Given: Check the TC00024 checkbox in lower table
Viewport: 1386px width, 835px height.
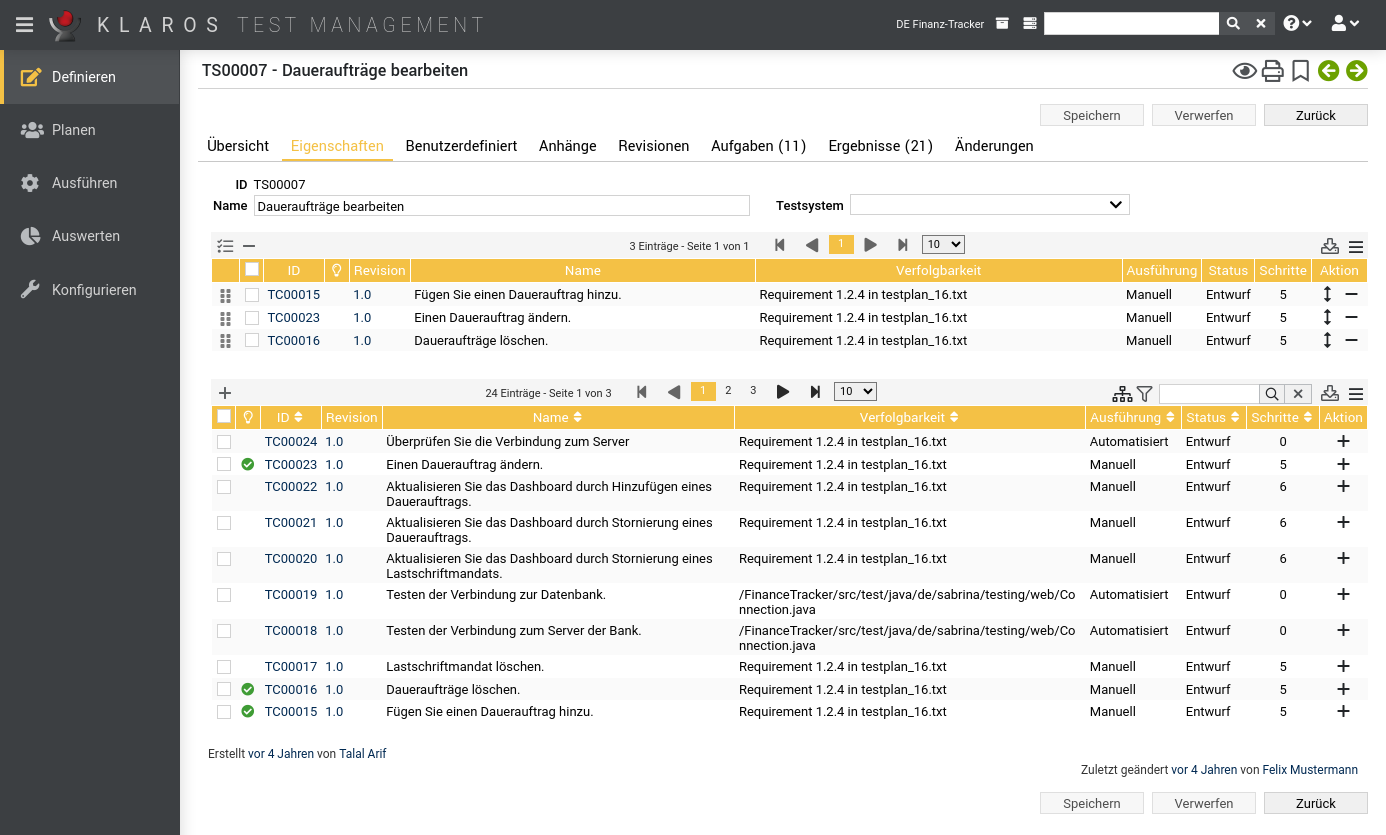Looking at the screenshot, I should [224, 442].
